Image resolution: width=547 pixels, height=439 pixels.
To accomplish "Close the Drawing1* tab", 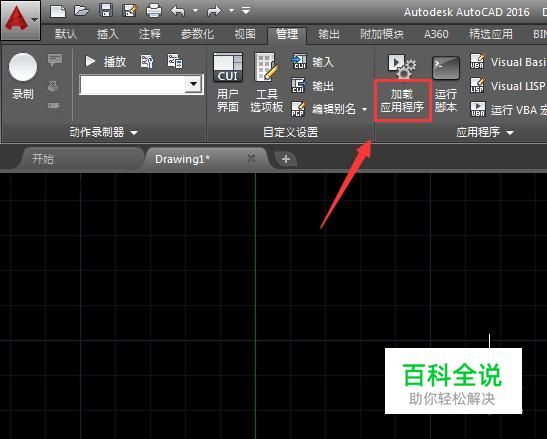I will (251, 158).
